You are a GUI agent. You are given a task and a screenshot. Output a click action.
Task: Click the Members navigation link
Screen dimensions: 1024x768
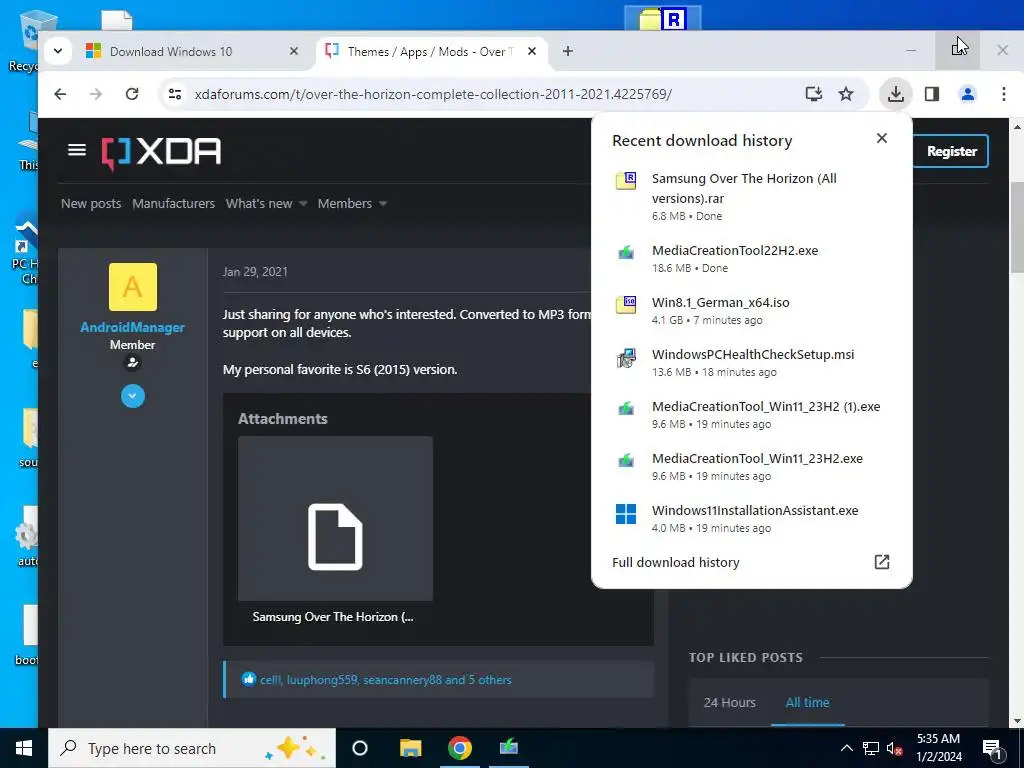coord(345,204)
